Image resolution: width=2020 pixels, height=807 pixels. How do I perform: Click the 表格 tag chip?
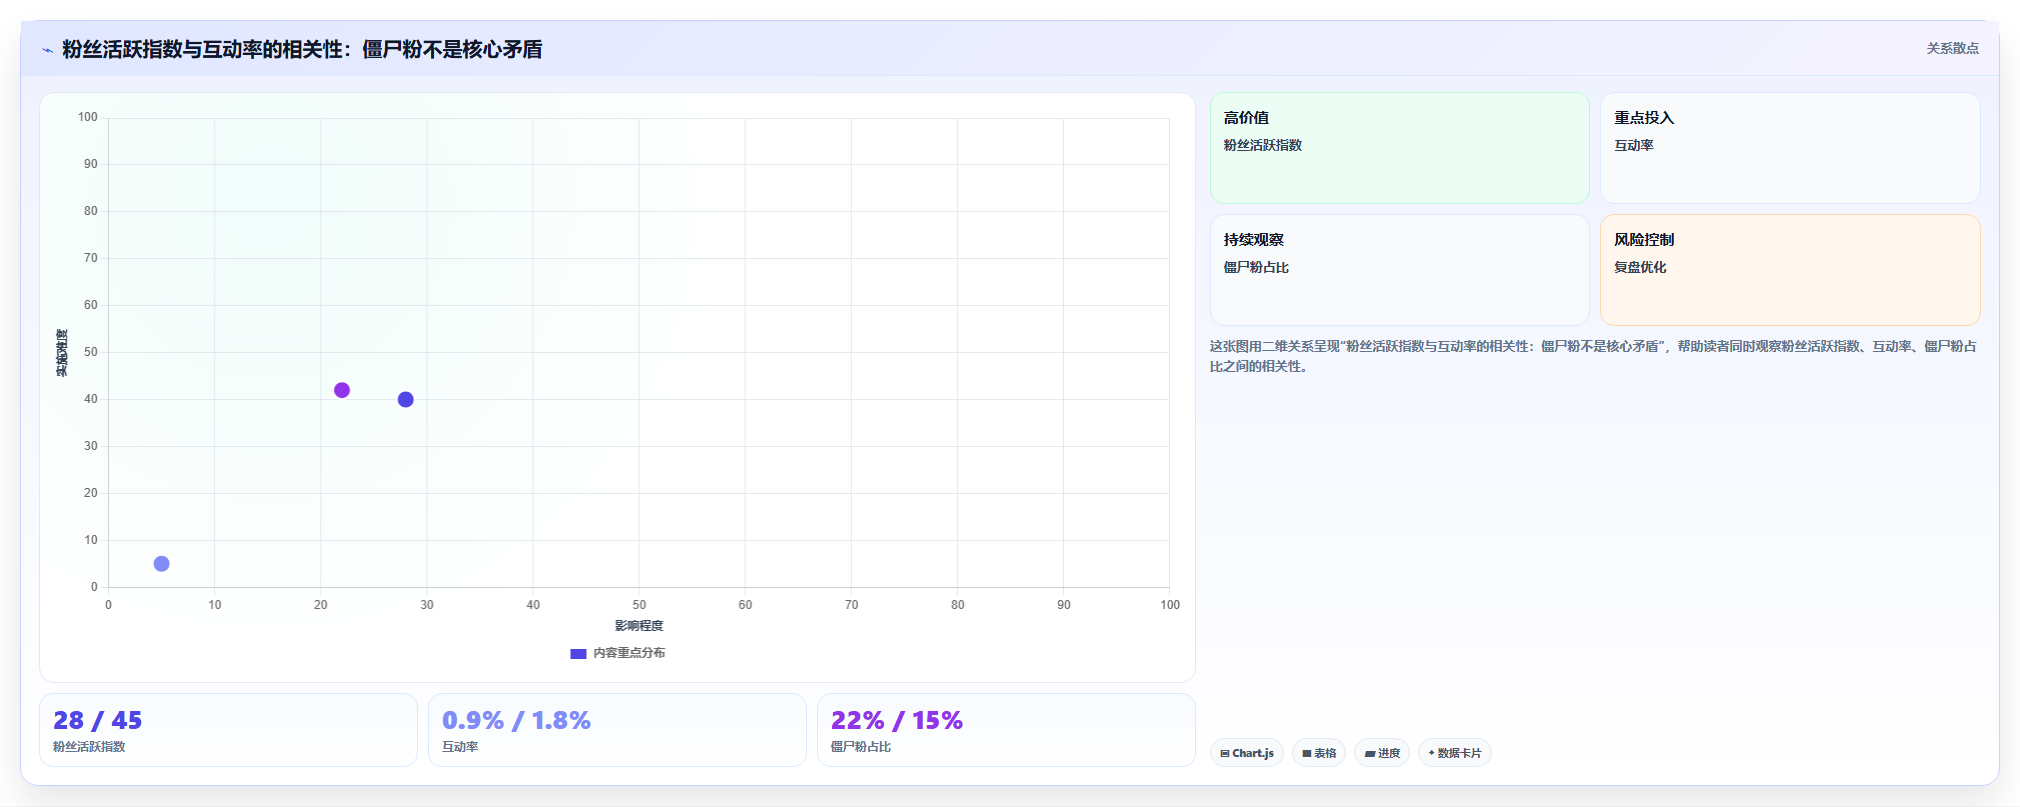coord(1319,753)
